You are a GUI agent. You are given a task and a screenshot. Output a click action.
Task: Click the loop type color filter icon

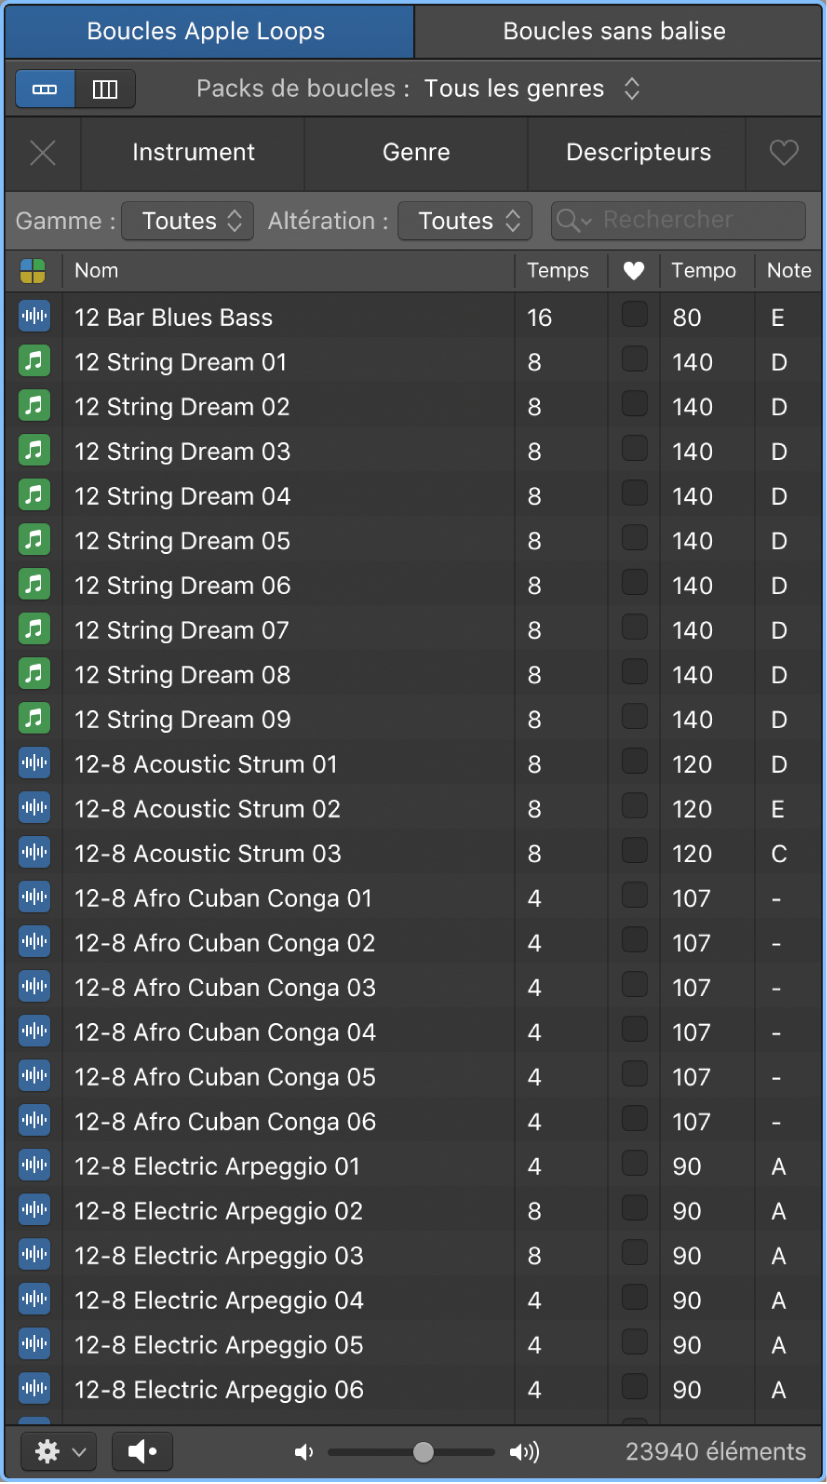coord(33,271)
